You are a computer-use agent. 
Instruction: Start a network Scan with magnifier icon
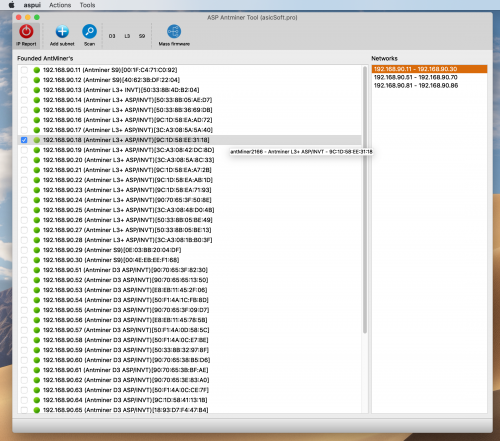pos(89,32)
